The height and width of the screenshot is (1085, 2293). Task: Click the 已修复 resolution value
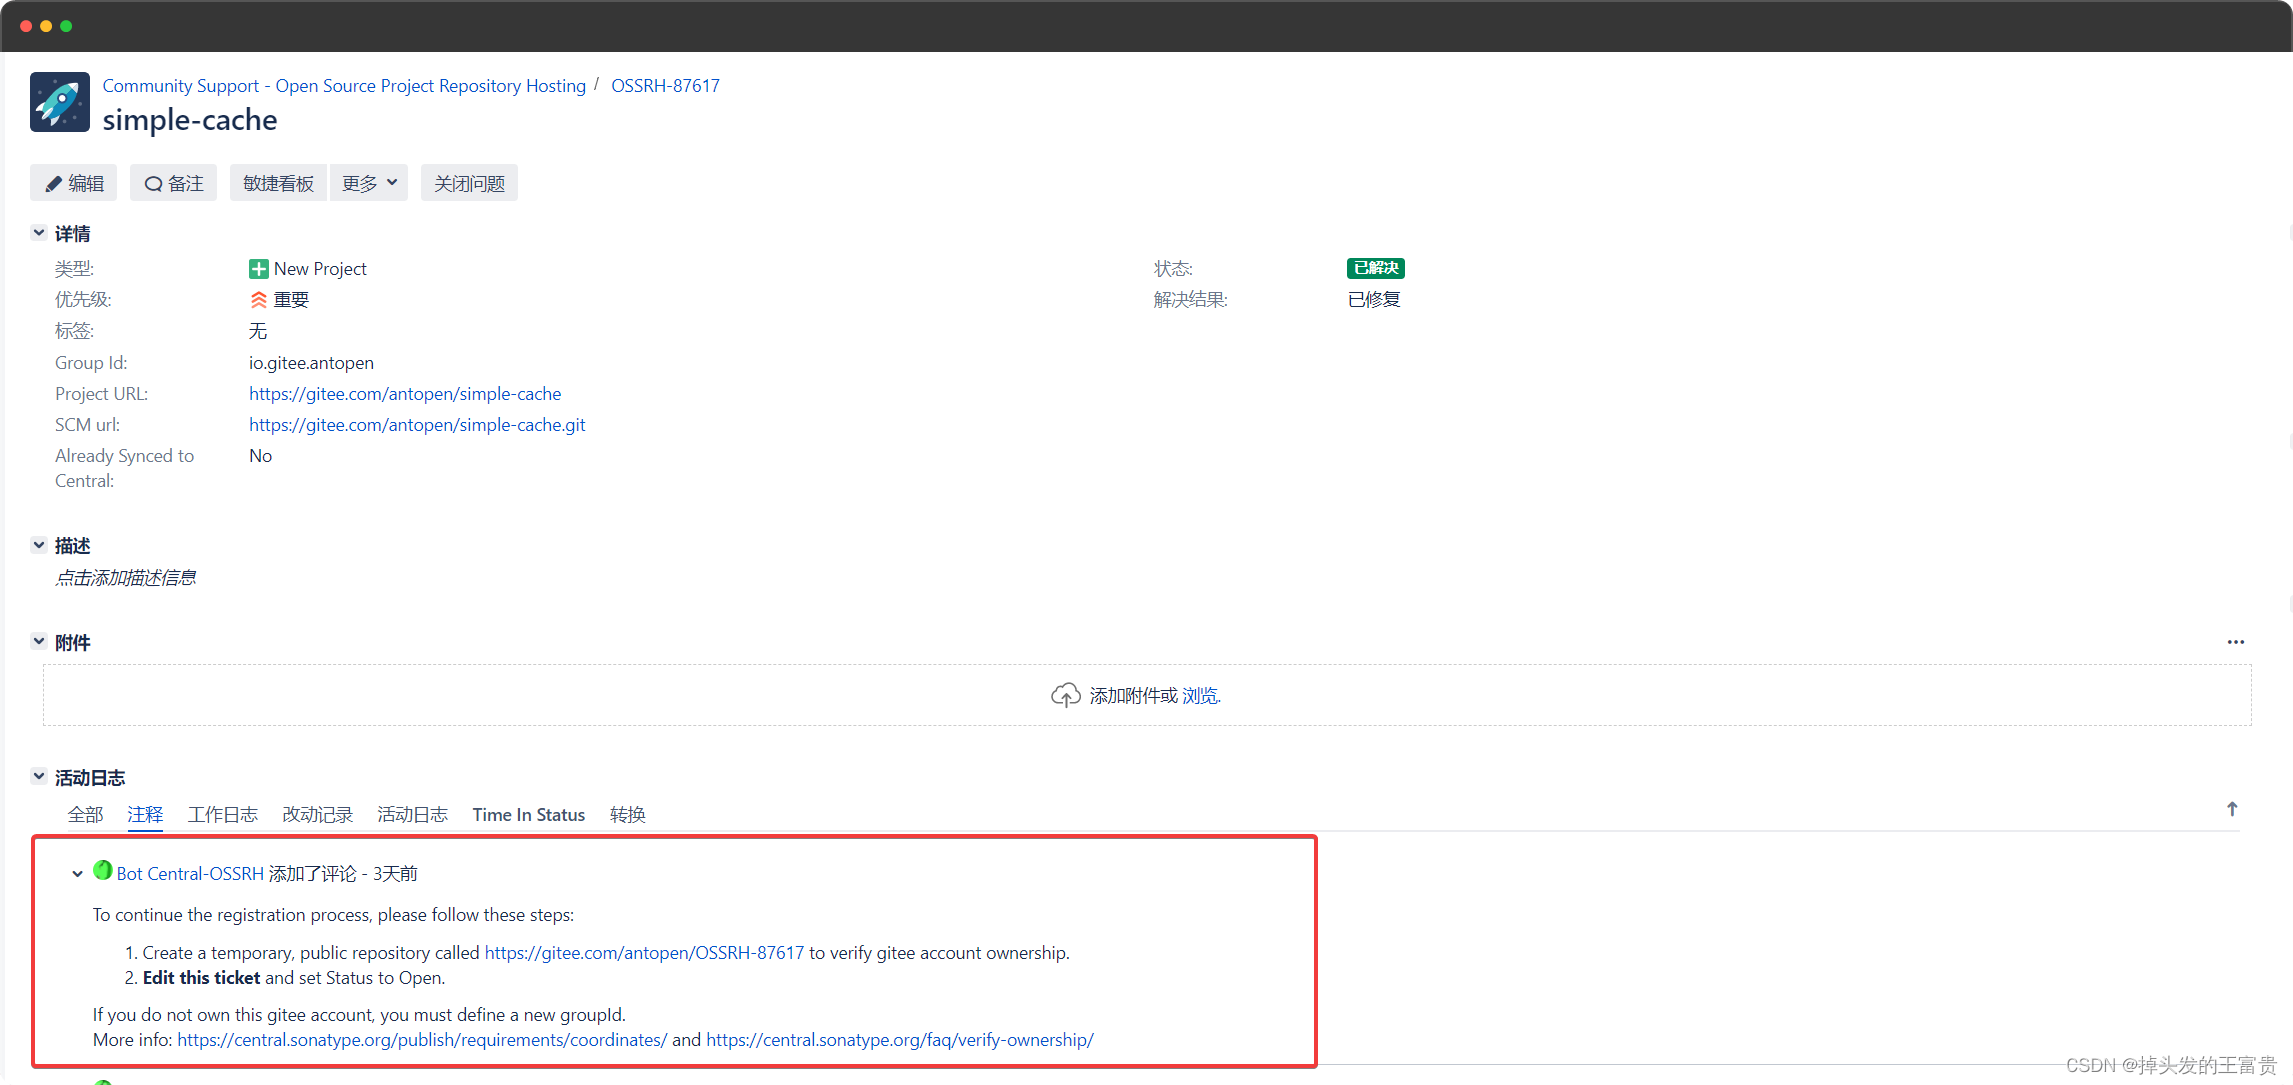(x=1374, y=300)
